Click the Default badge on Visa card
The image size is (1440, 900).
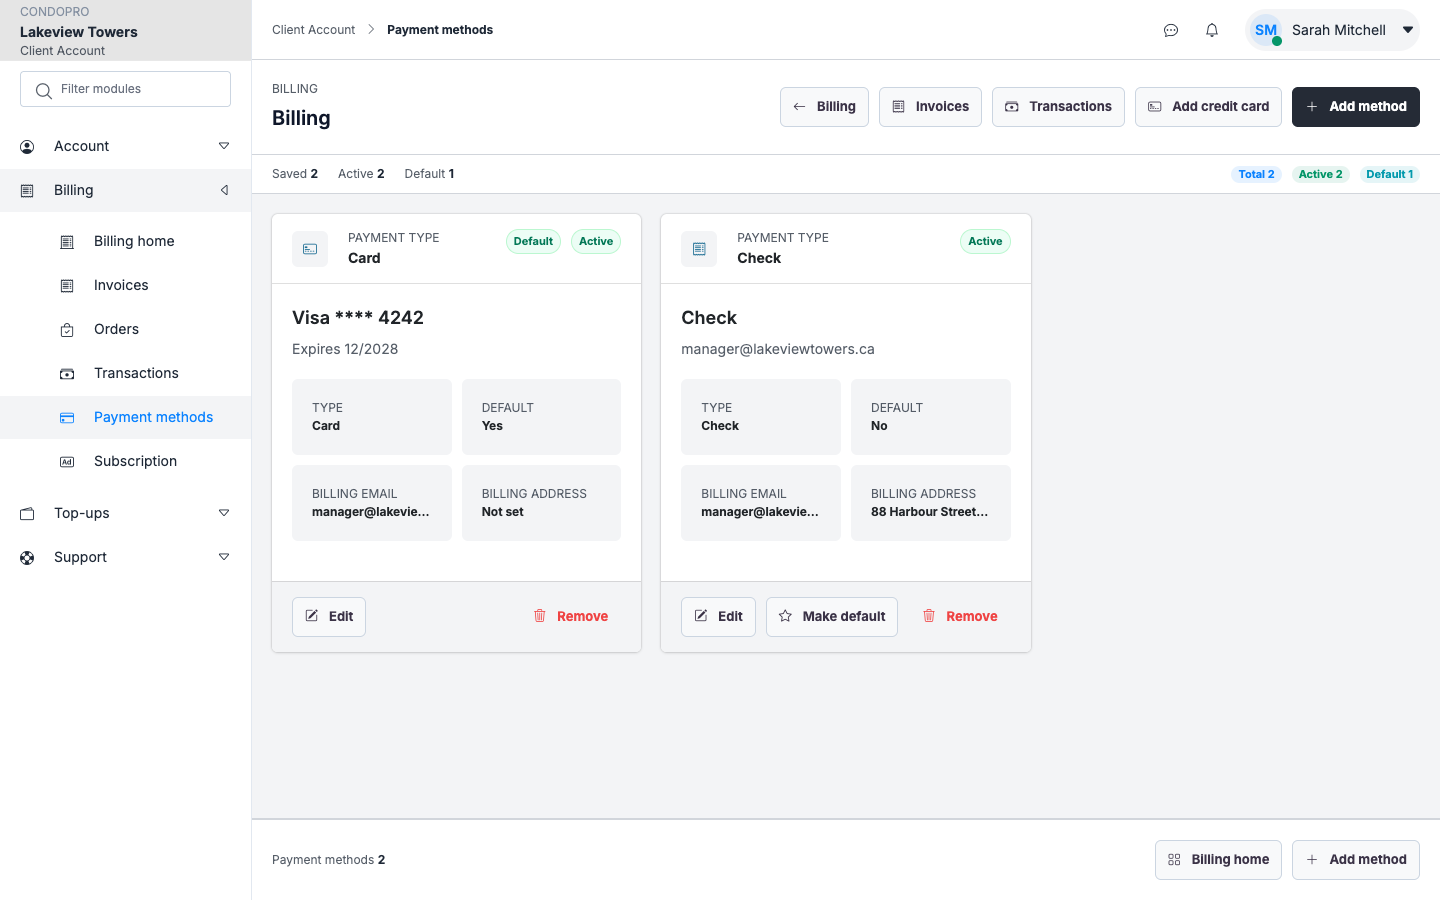click(533, 241)
